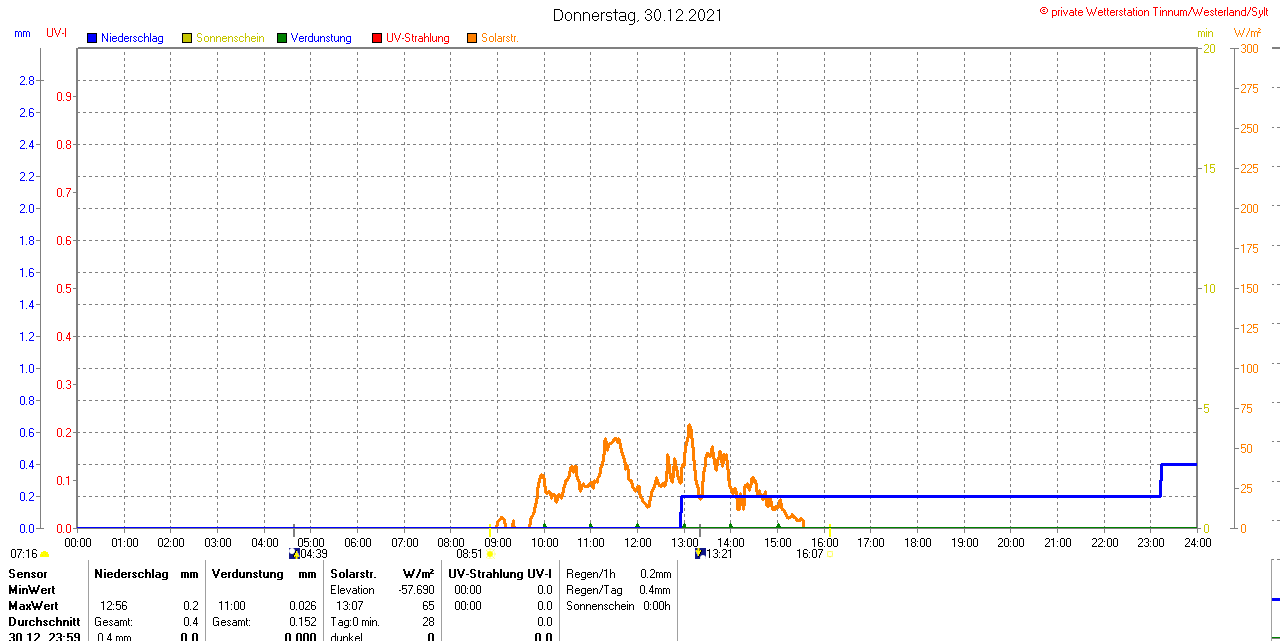Viewport: 1280px width, 641px height.
Task: Click the Regen/Tag value in statistics
Action: (655, 590)
